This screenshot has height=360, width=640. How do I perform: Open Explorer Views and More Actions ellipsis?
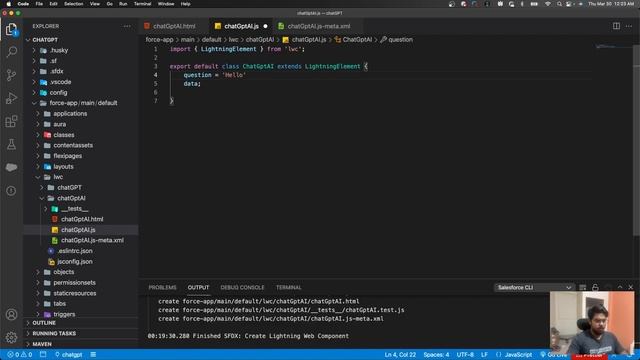(x=127, y=26)
